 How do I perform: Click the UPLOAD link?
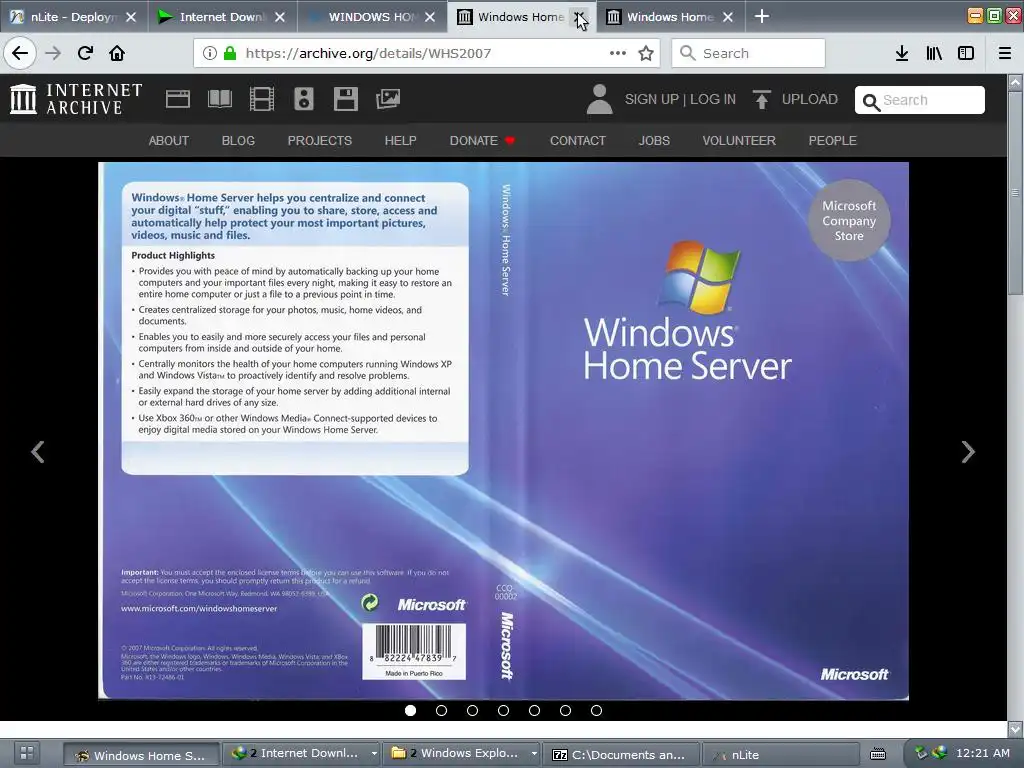coord(810,99)
